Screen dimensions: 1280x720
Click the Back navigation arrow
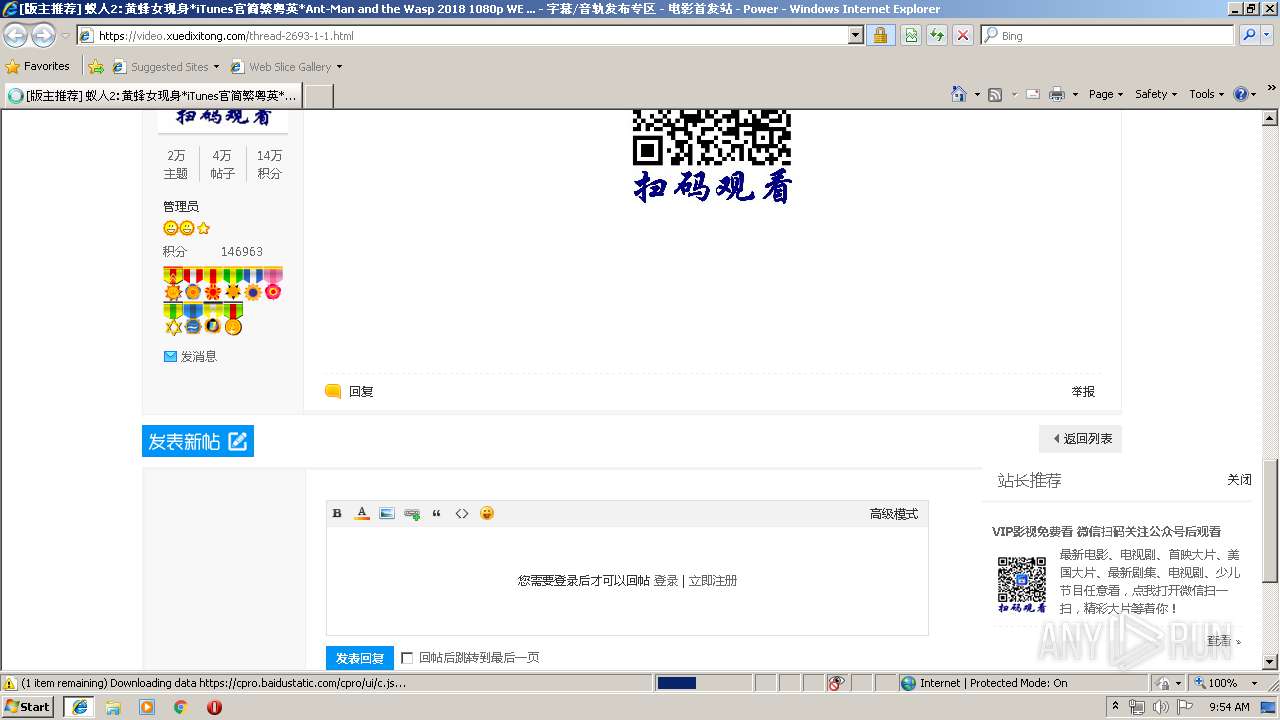15,35
